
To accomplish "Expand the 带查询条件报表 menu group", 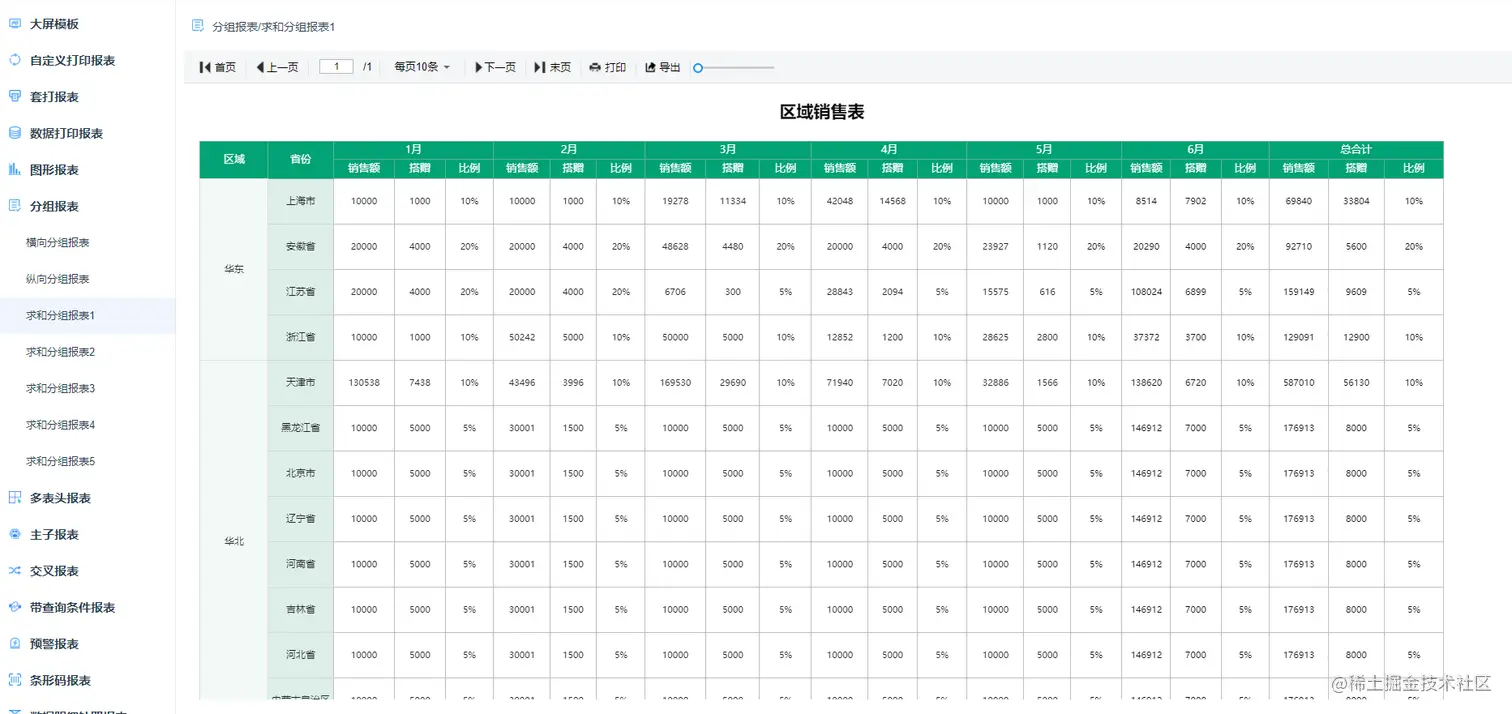I will click(x=87, y=607).
